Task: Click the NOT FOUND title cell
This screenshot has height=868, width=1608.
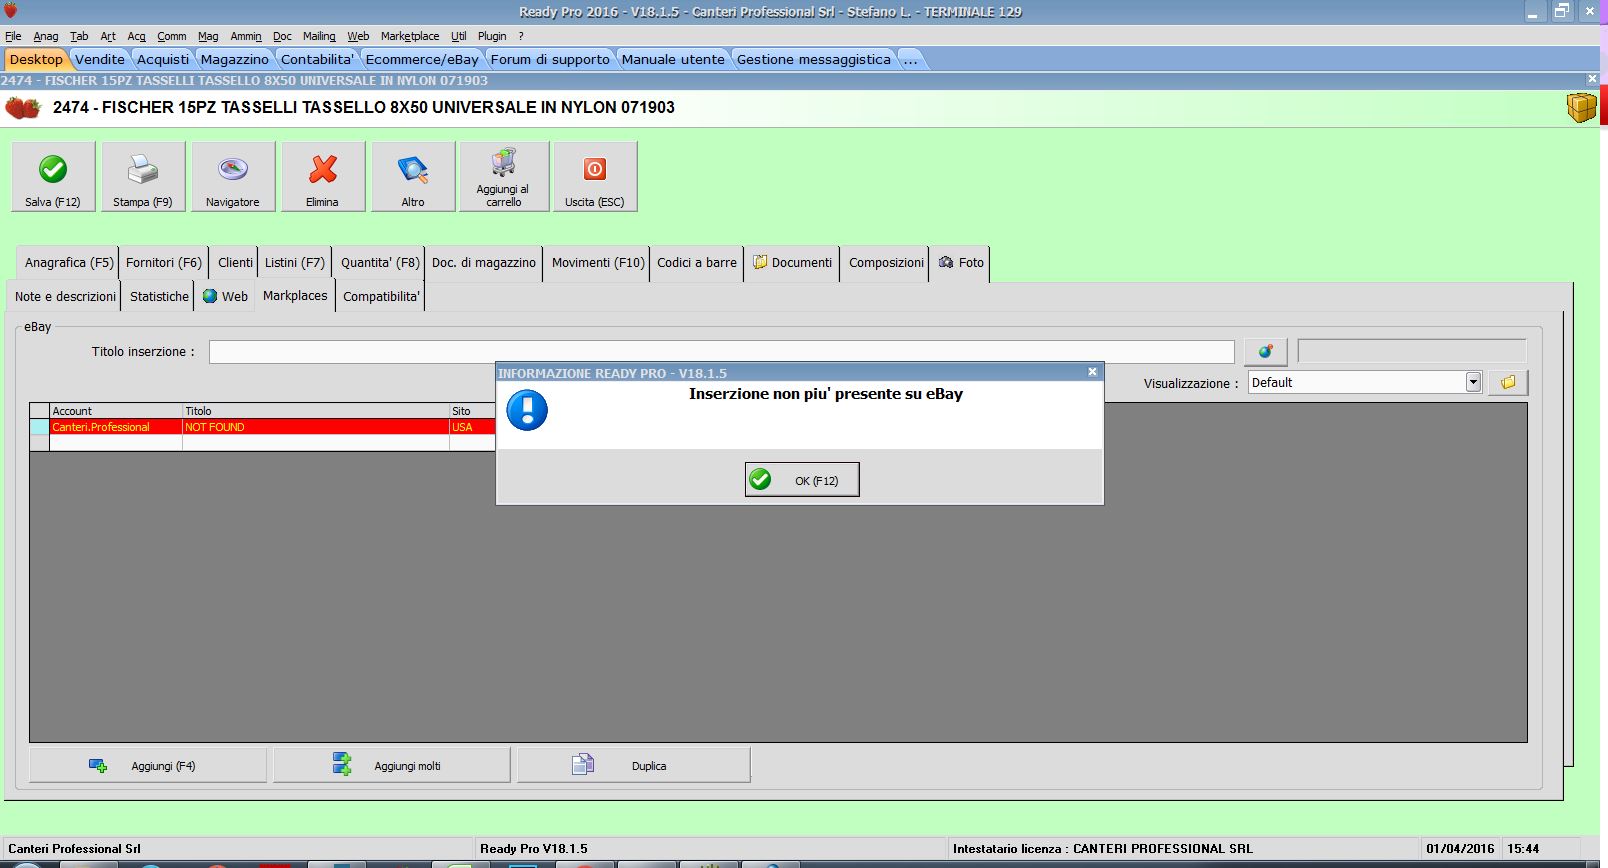Action: (x=316, y=427)
